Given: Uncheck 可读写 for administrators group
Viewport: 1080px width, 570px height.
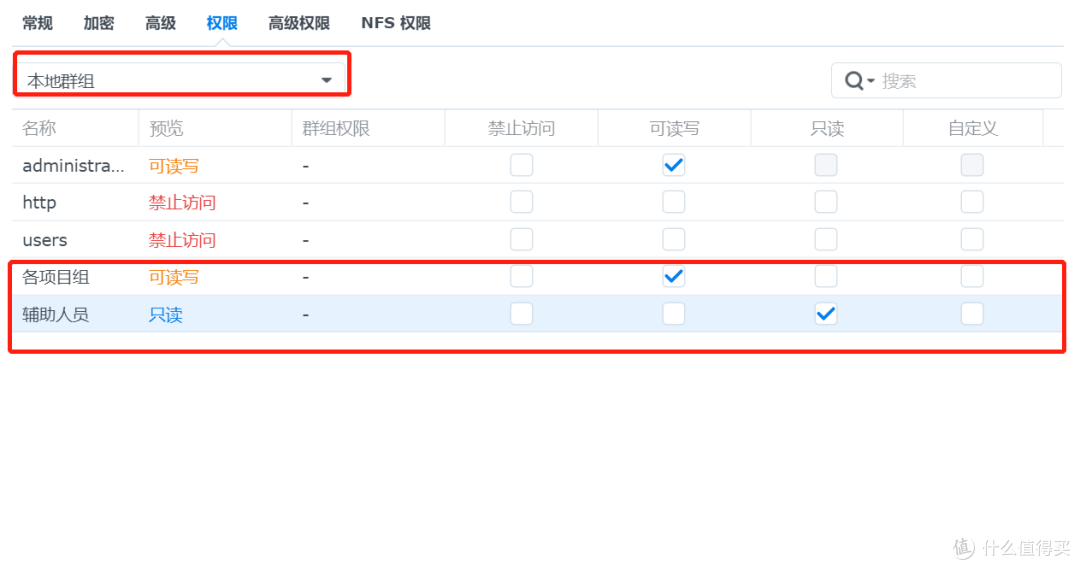Looking at the screenshot, I should point(674,165).
